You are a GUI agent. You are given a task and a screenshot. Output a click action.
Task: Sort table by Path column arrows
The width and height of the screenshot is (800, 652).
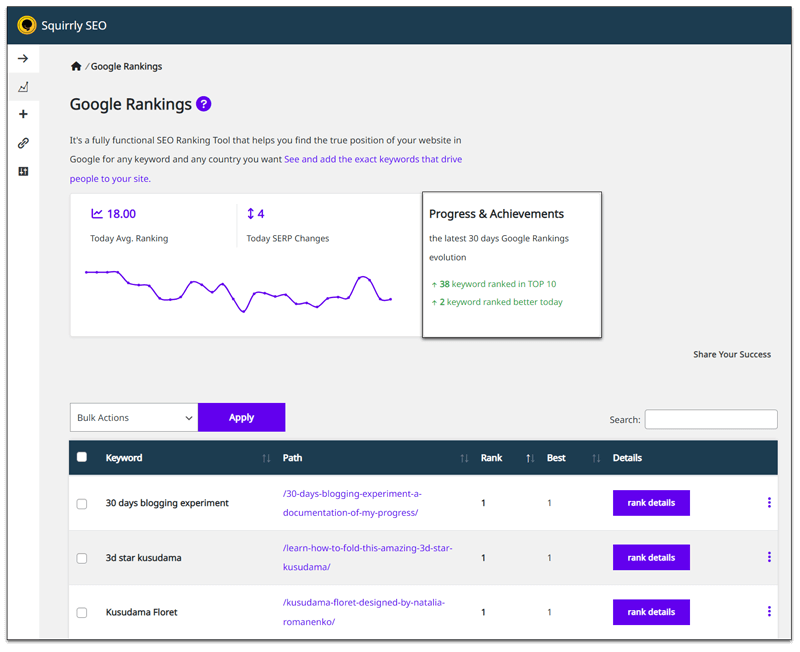pos(464,458)
